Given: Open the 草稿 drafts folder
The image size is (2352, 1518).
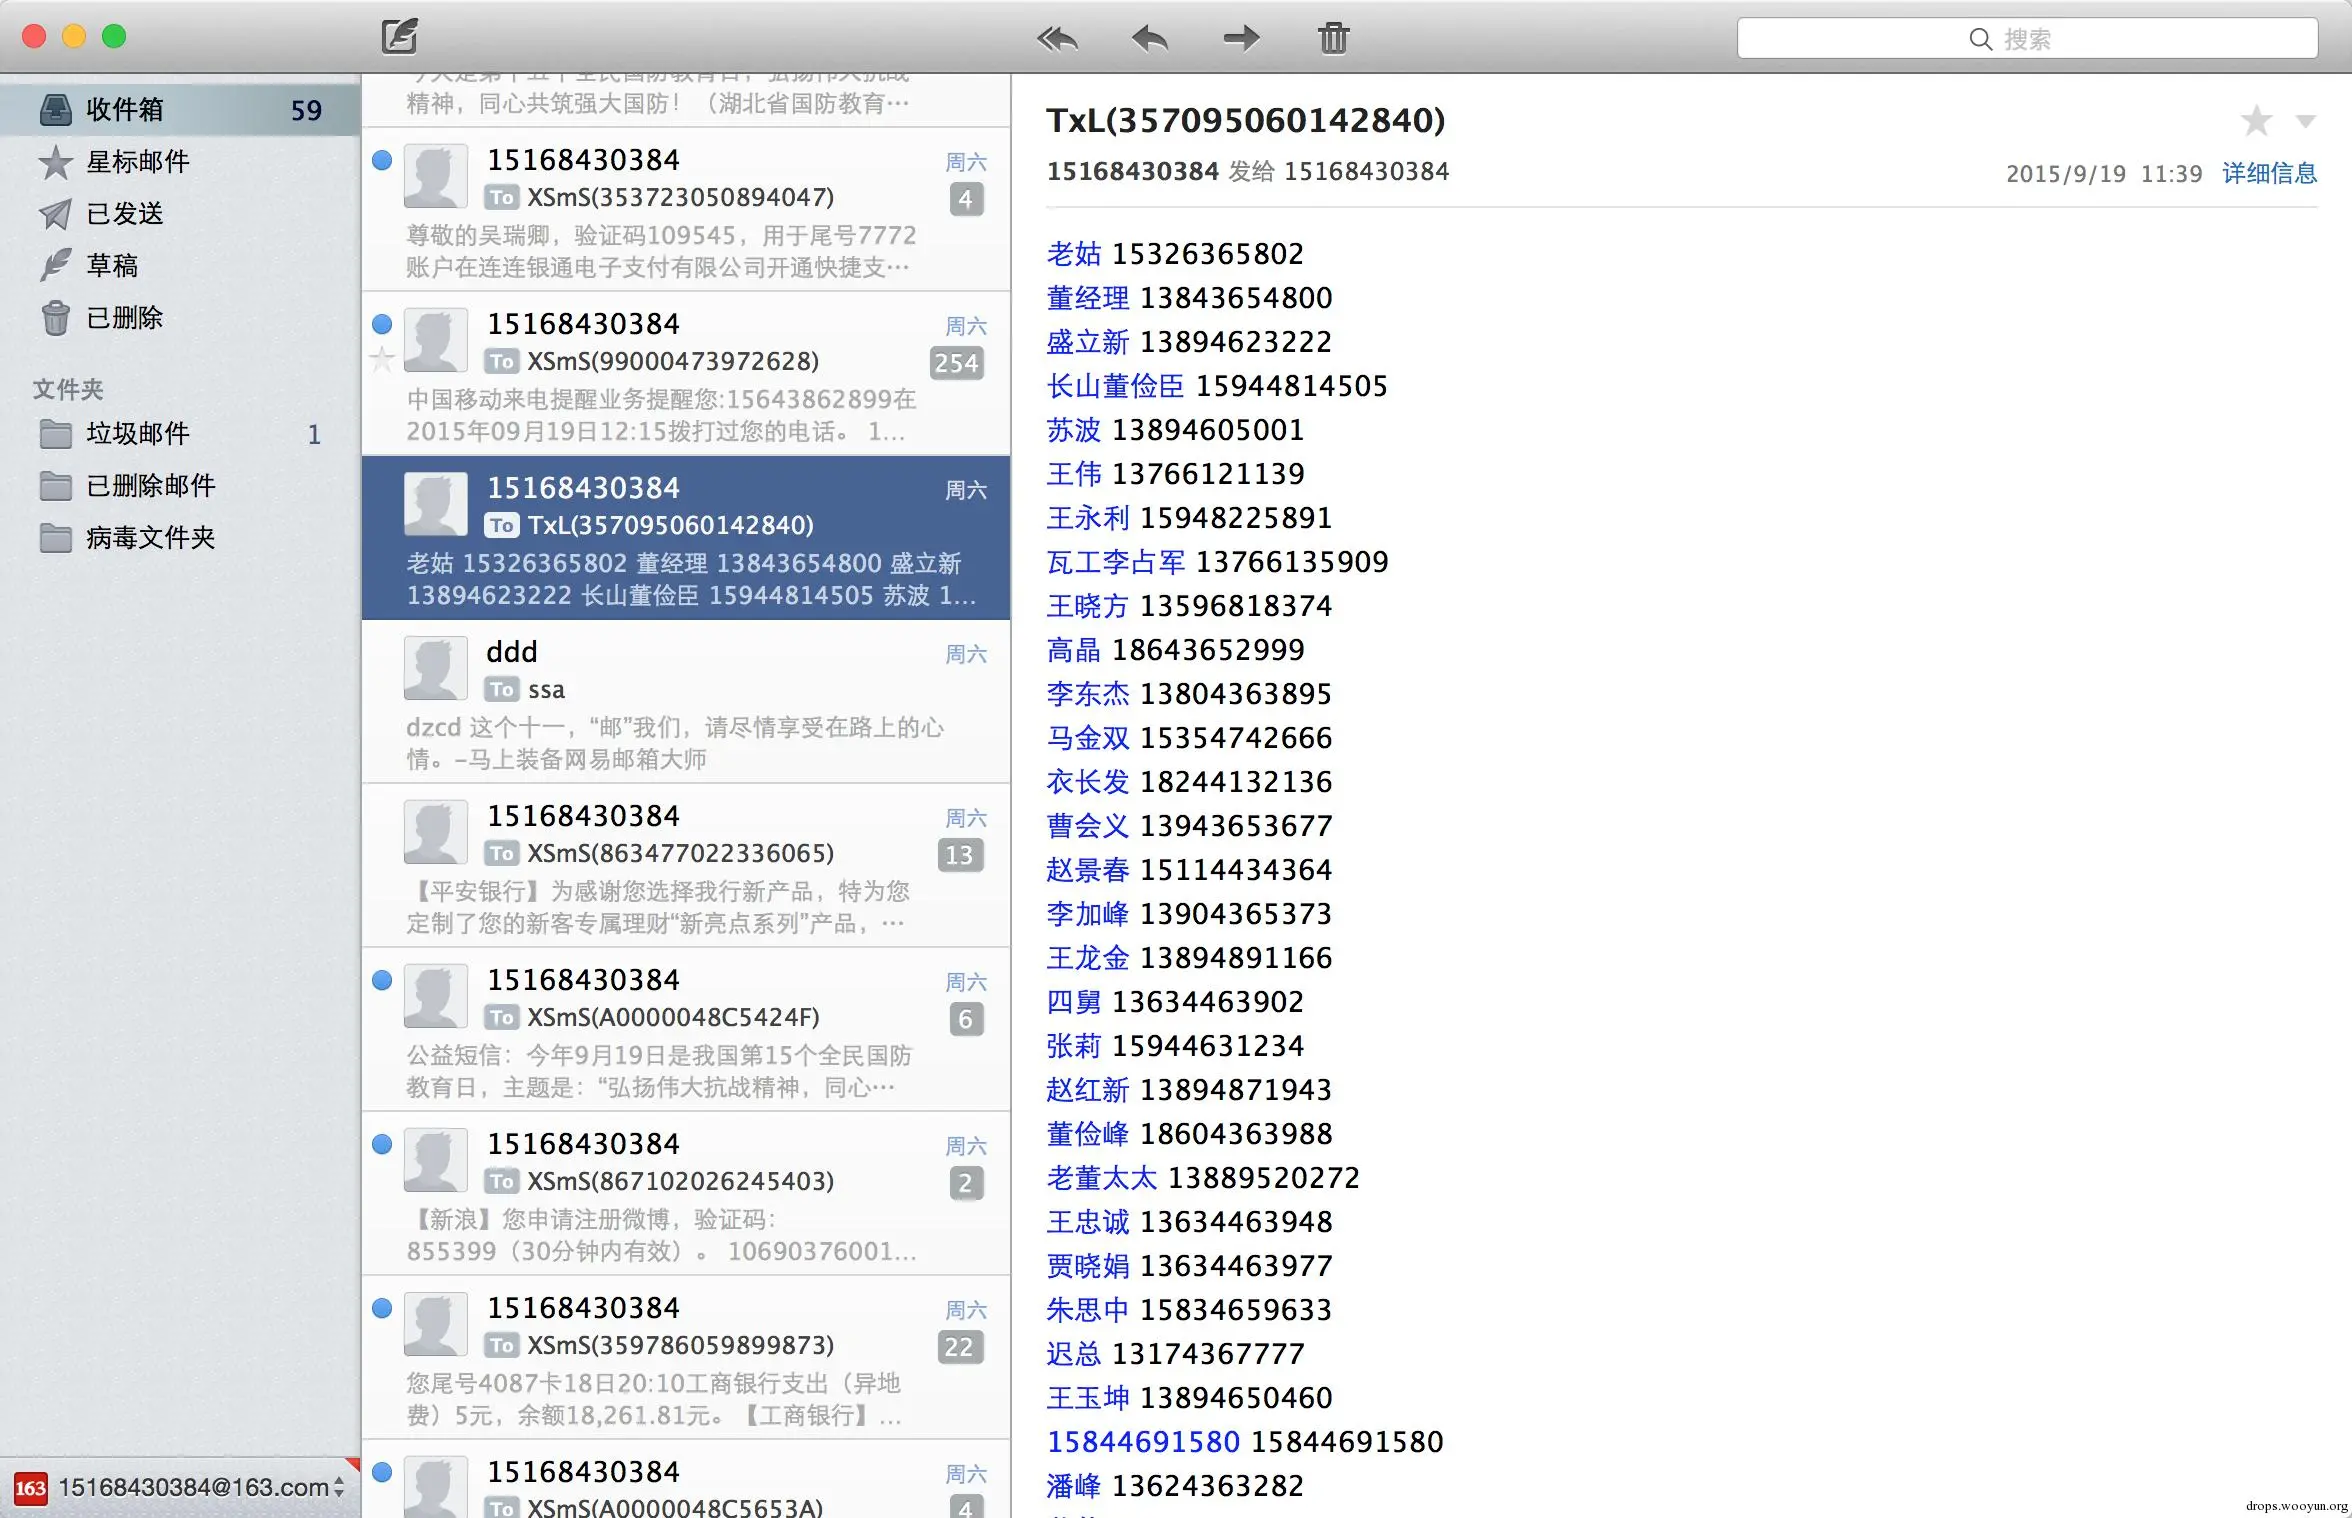Looking at the screenshot, I should pyautogui.click(x=111, y=266).
